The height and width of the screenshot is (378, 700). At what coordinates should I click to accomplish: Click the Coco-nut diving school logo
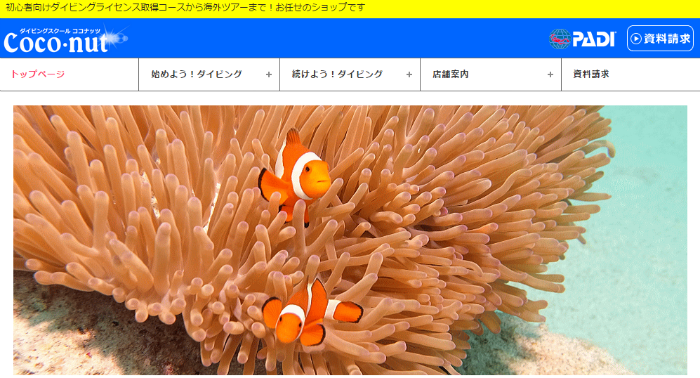[x=65, y=39]
